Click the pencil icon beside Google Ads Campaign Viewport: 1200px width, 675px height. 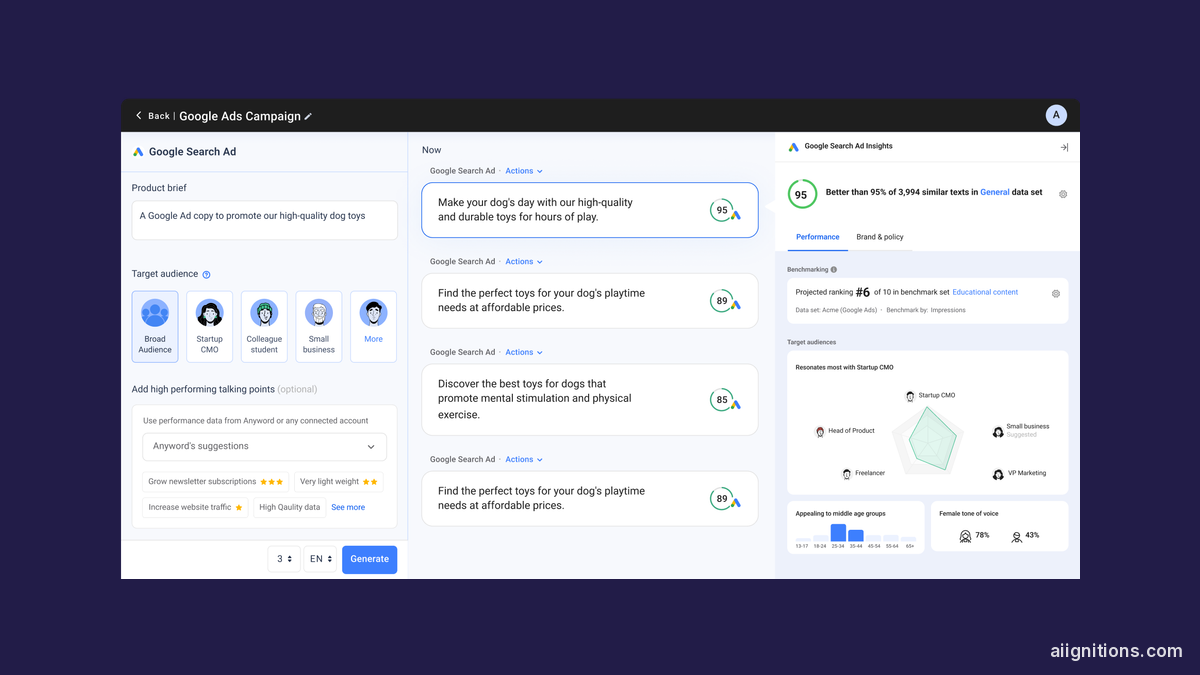(308, 116)
